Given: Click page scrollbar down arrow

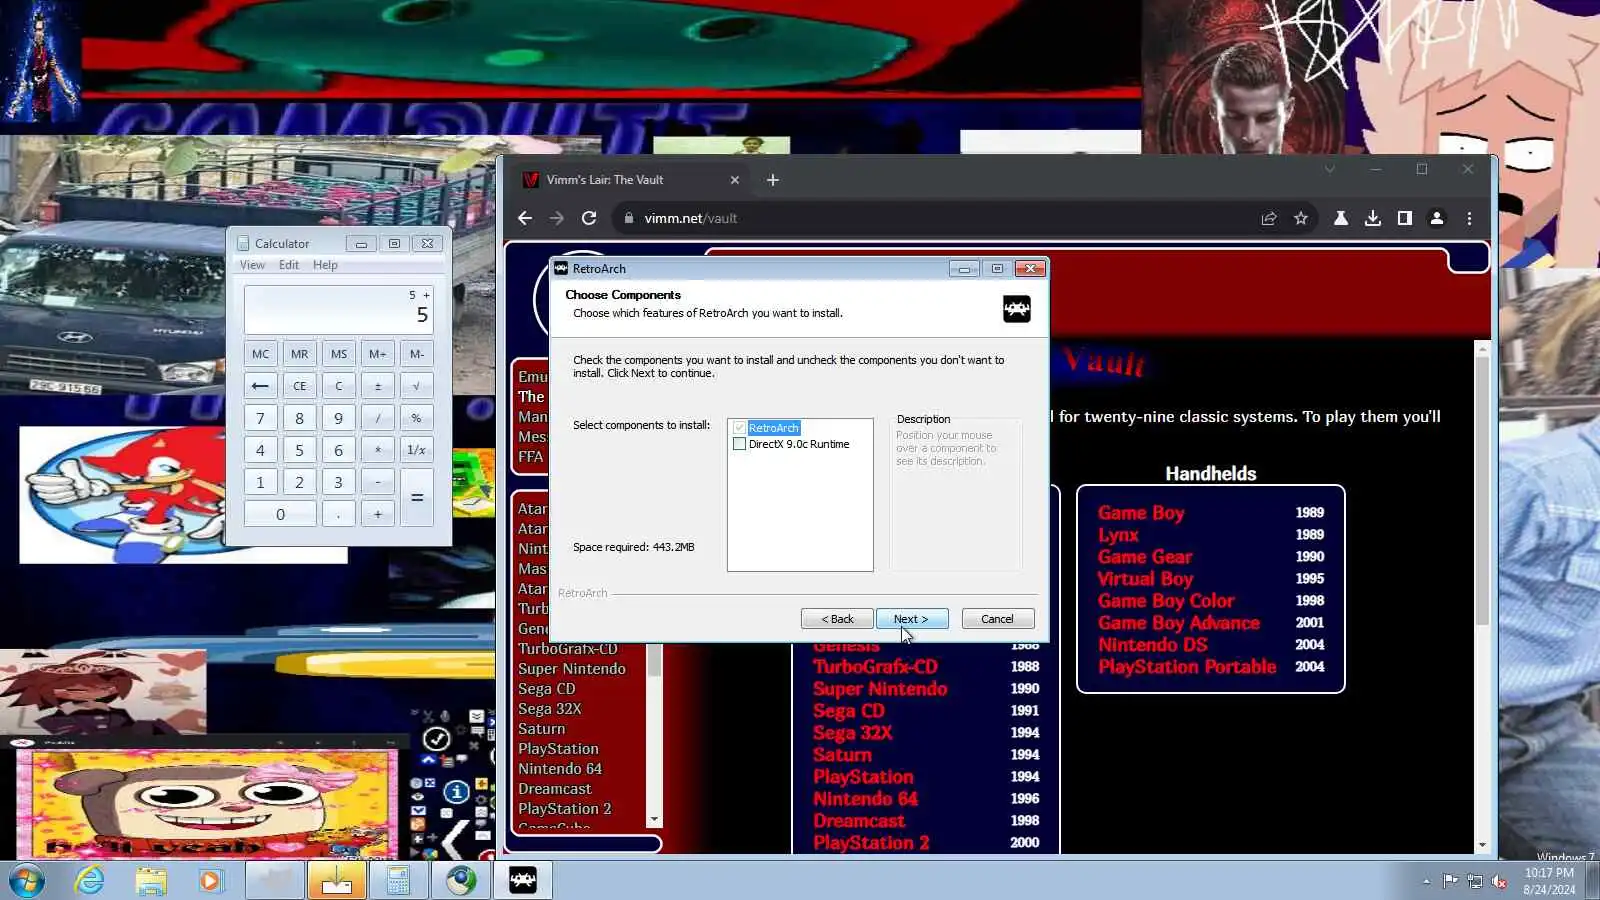Looking at the screenshot, I should point(1482,845).
